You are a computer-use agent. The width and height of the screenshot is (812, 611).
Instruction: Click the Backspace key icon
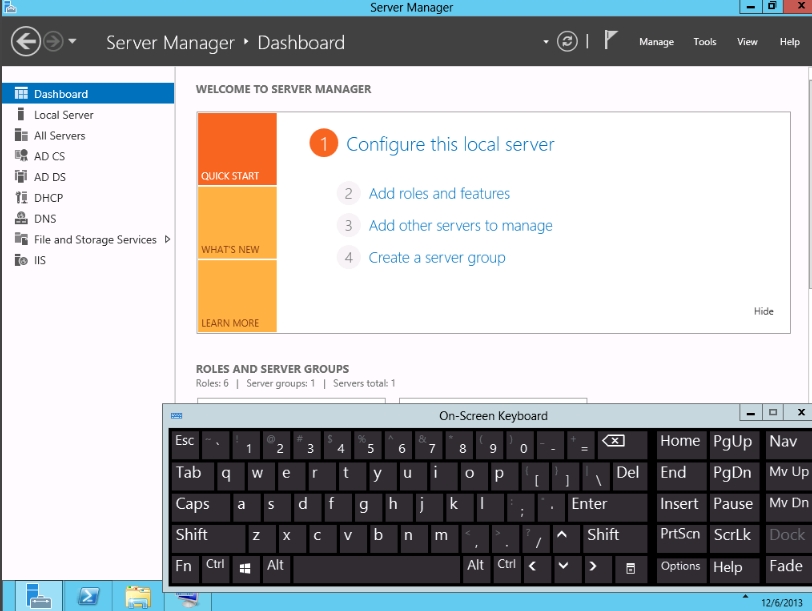(621, 444)
